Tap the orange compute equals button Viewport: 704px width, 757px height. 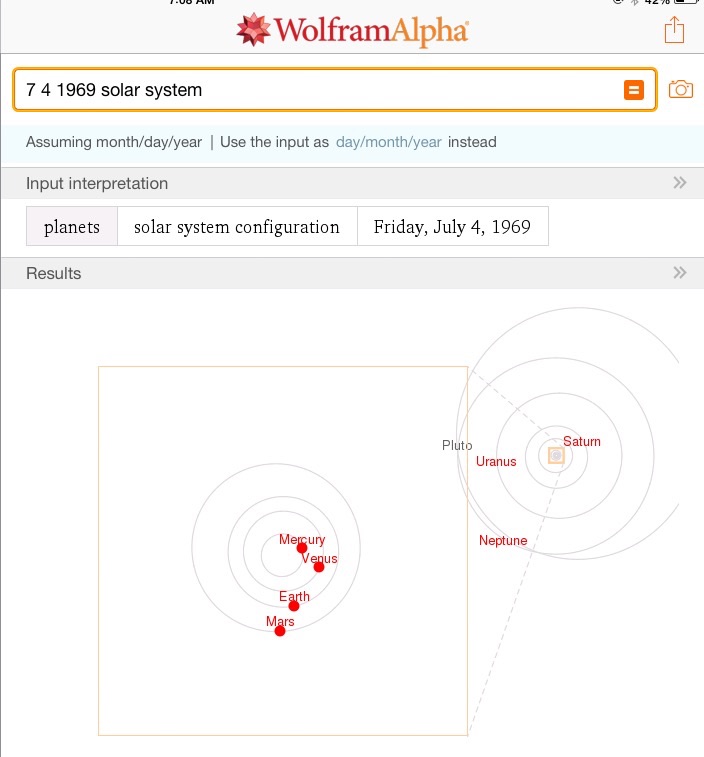[634, 90]
